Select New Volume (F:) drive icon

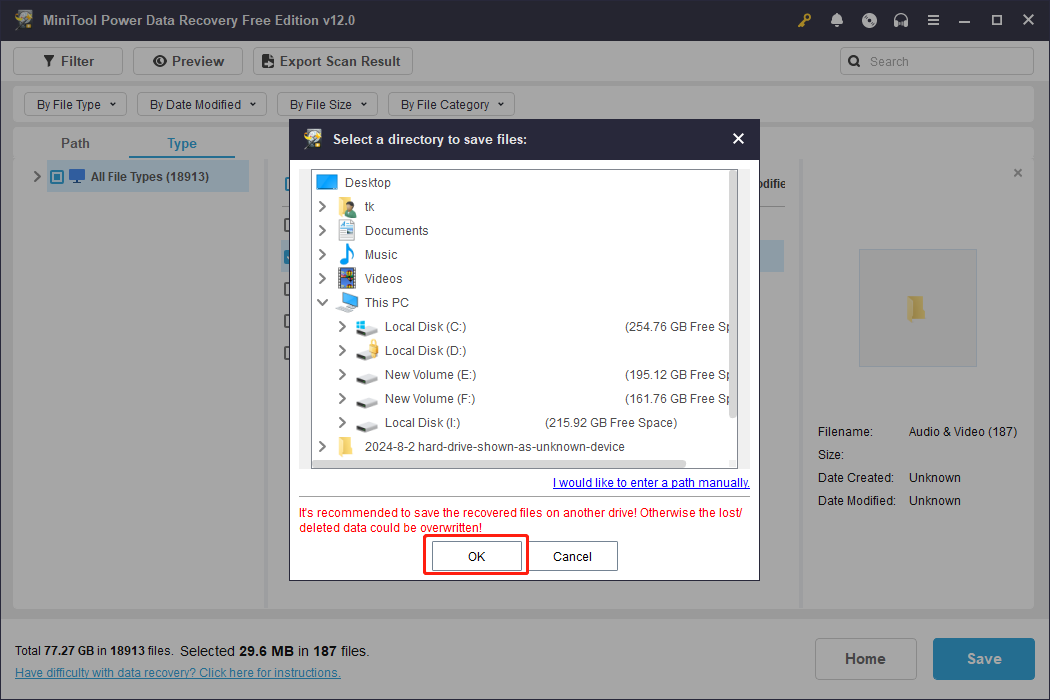(367, 403)
